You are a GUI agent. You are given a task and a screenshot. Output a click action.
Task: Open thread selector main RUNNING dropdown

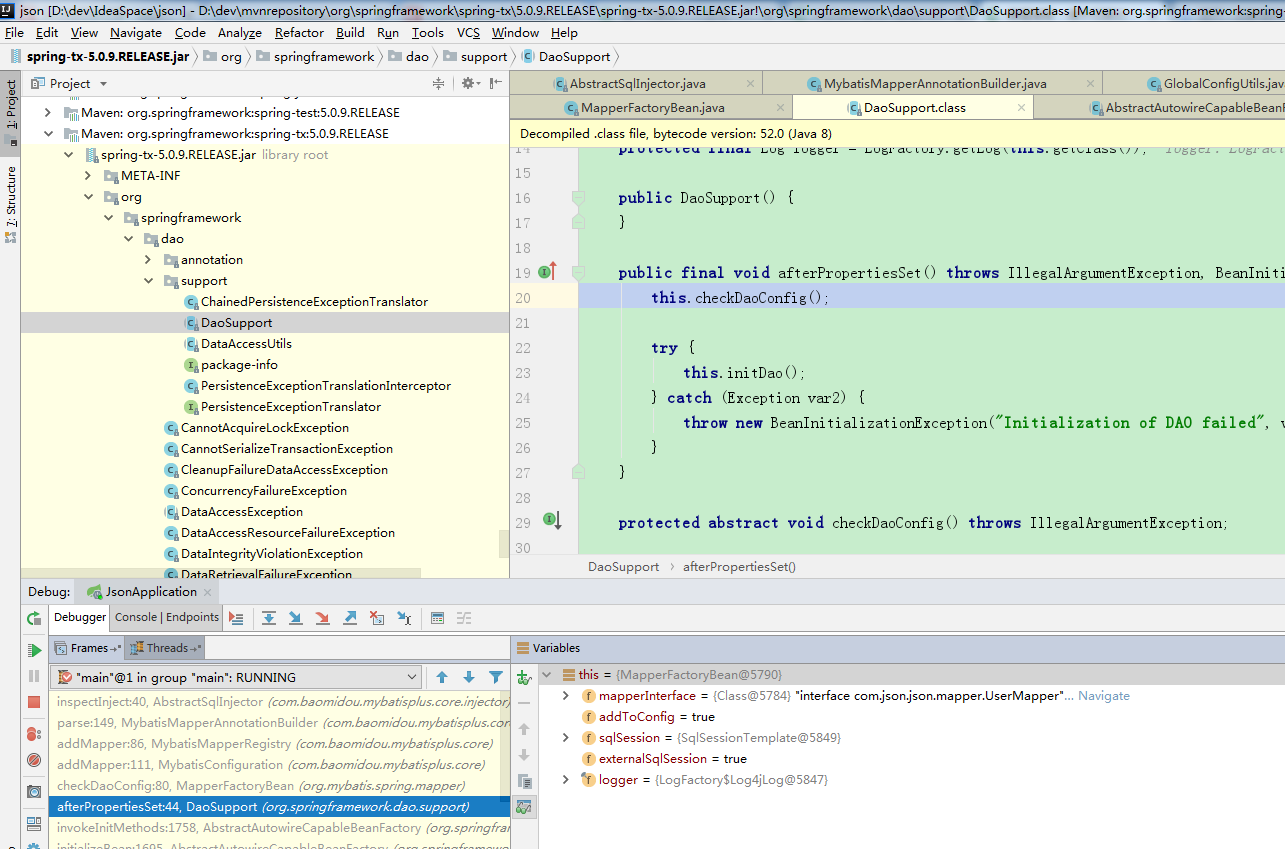[236, 677]
